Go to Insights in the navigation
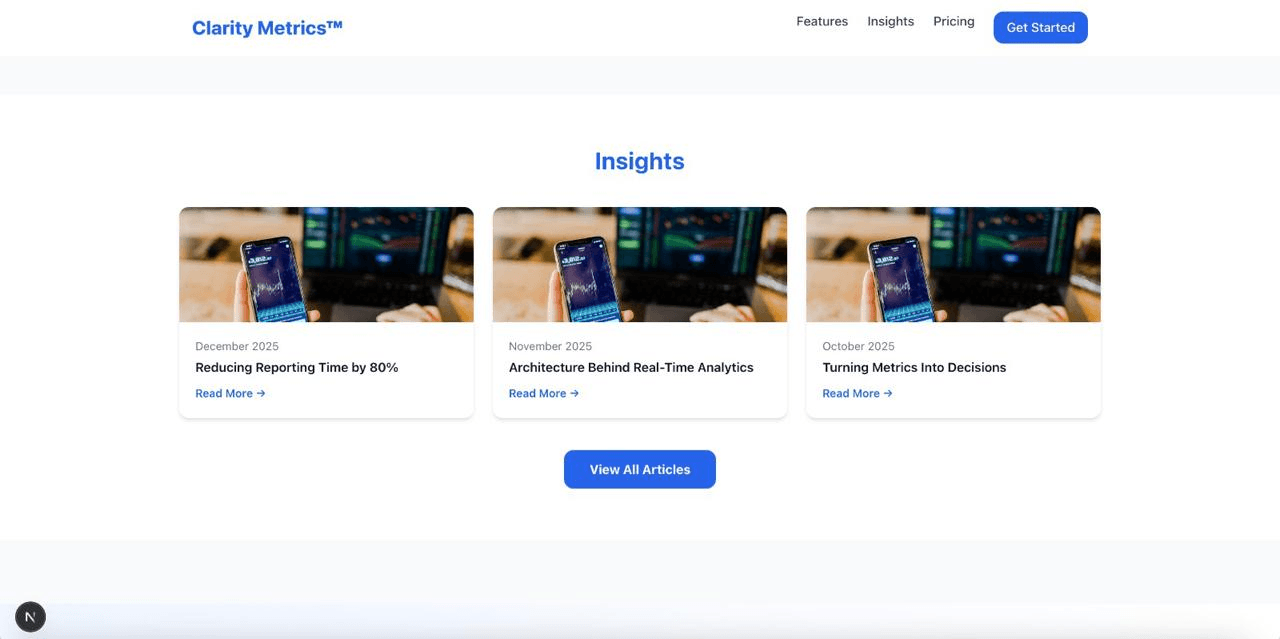Screen dimensions: 1280x639 (x=890, y=21)
